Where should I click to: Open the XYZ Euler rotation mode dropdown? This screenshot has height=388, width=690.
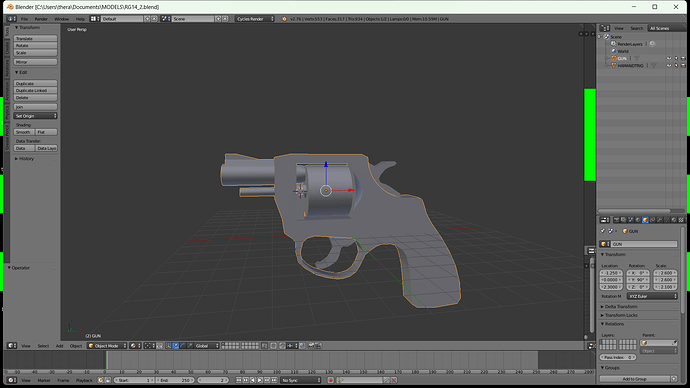tap(652, 296)
